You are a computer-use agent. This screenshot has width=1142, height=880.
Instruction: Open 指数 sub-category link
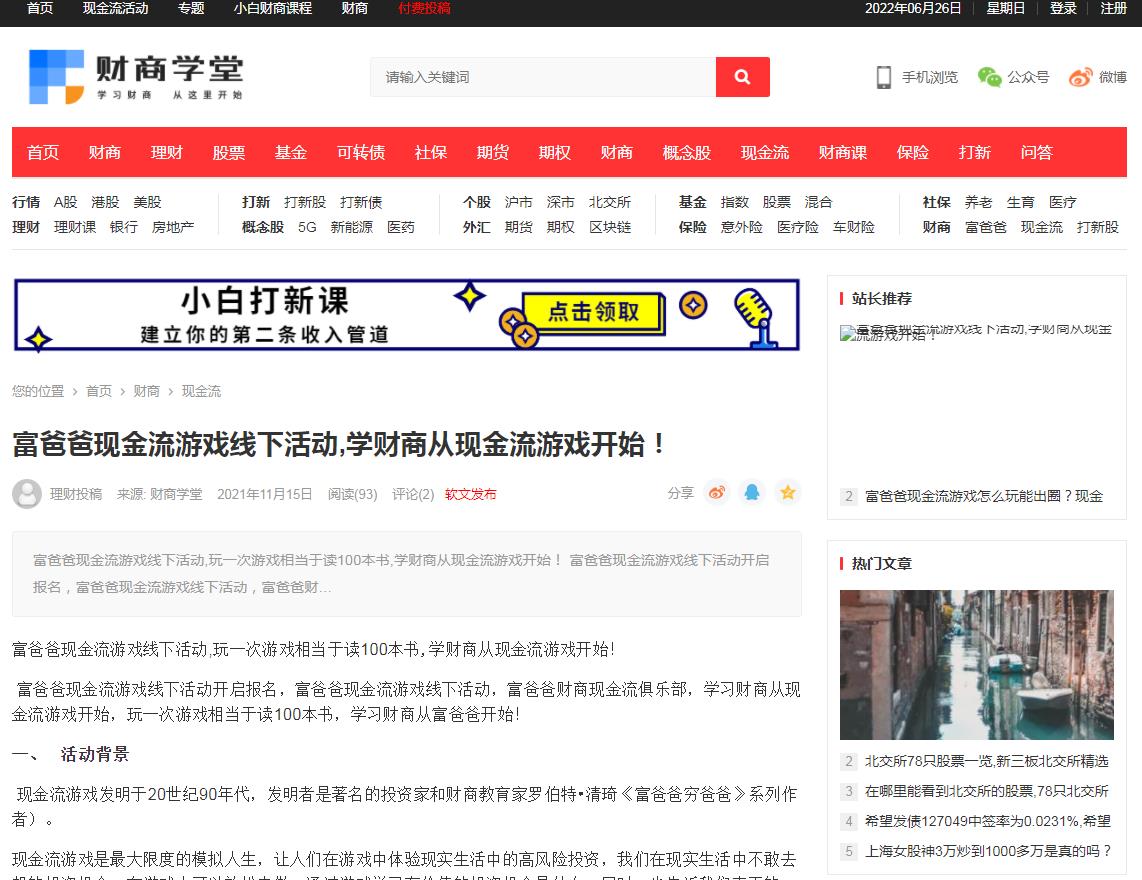pyautogui.click(x=734, y=202)
